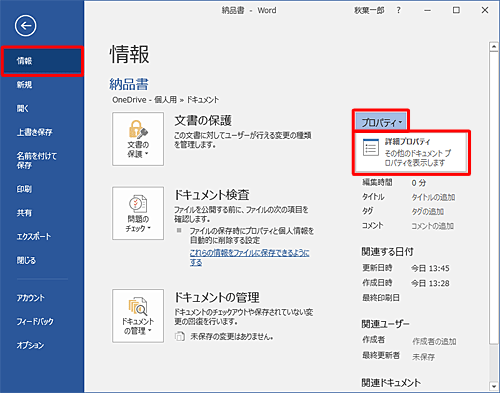Click 作成者の追加 field
The height and width of the screenshot is (393, 500).
pyautogui.click(x=434, y=341)
